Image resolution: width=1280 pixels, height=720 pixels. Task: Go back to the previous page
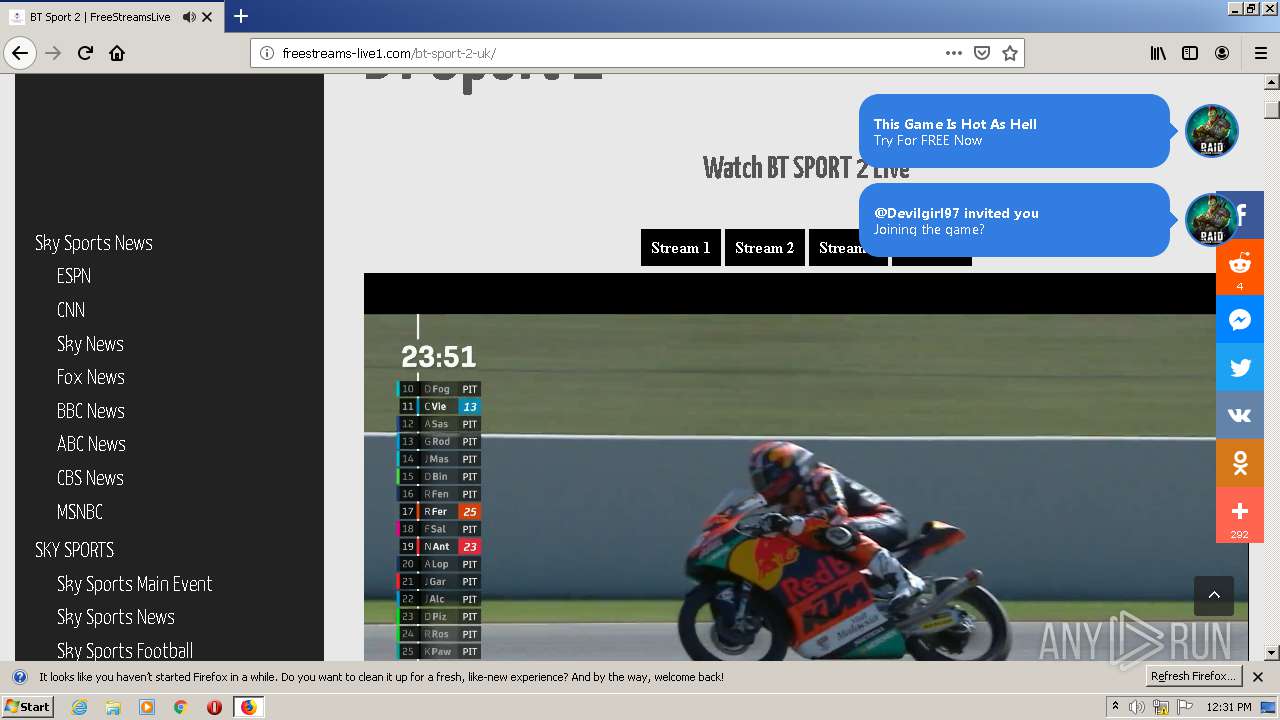click(x=20, y=53)
